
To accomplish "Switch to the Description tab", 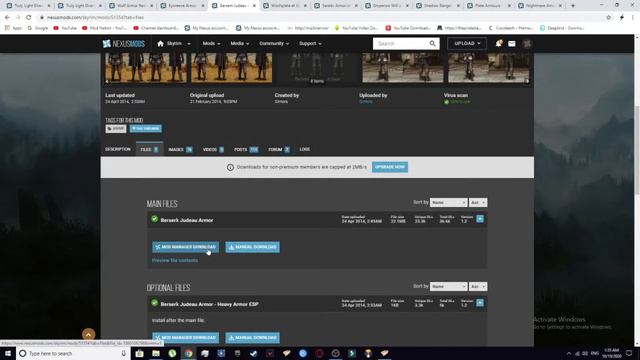I will (118, 149).
